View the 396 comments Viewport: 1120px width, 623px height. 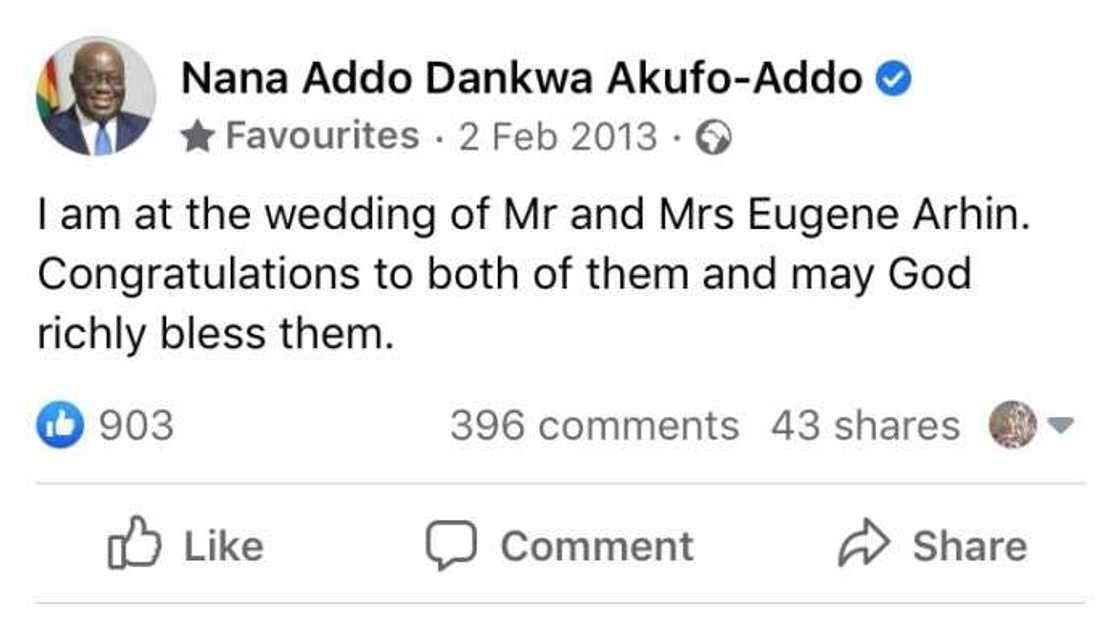595,425
